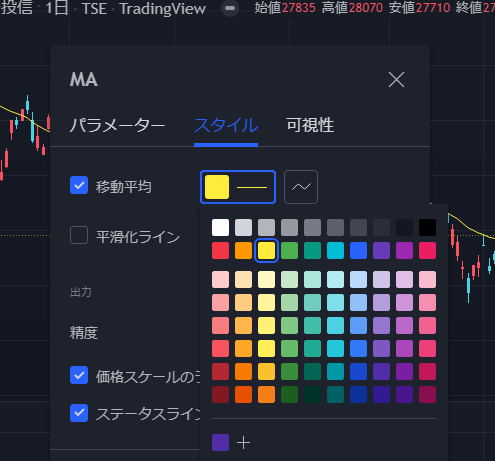Screen dimensions: 495x461
Task: Choose the orange swatch in main row
Action: point(243,250)
